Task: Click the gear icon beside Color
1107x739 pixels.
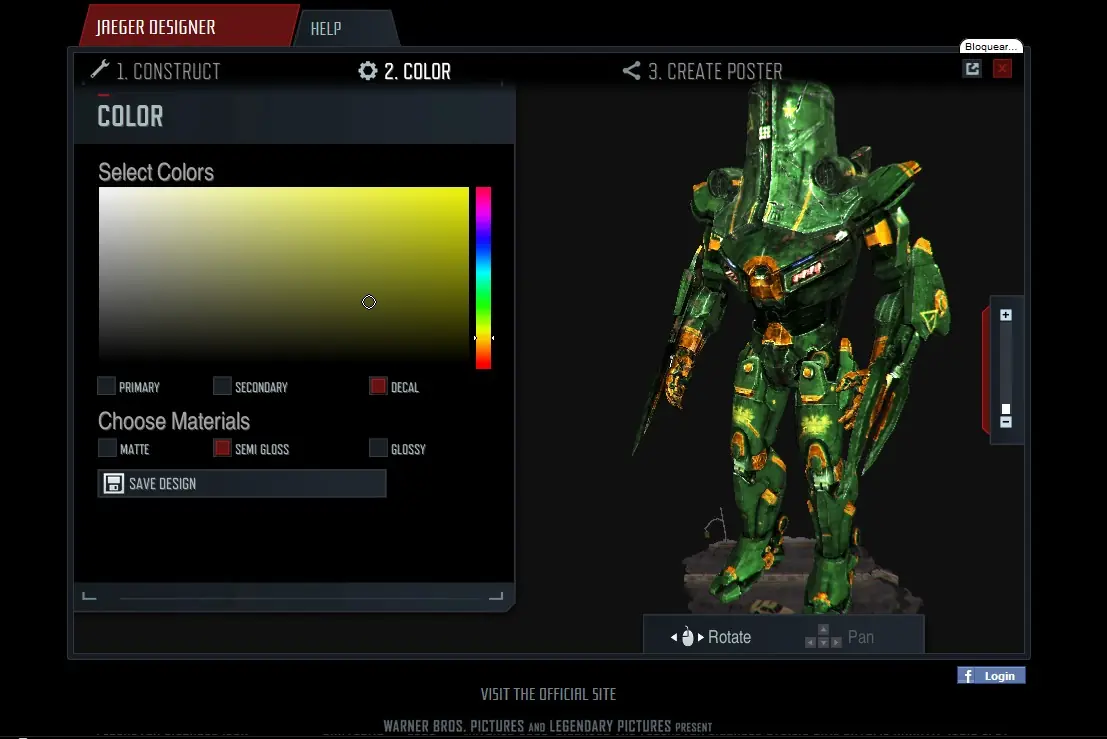Action: point(368,70)
